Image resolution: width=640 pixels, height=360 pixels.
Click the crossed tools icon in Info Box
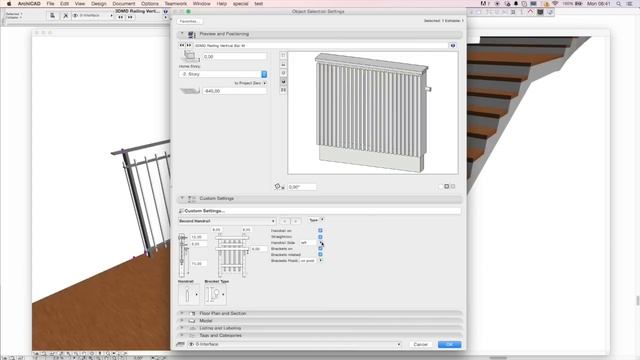click(65, 16)
